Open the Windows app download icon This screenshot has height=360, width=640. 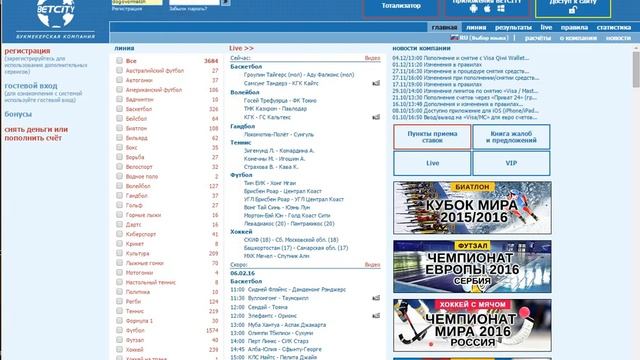tap(501, 9)
